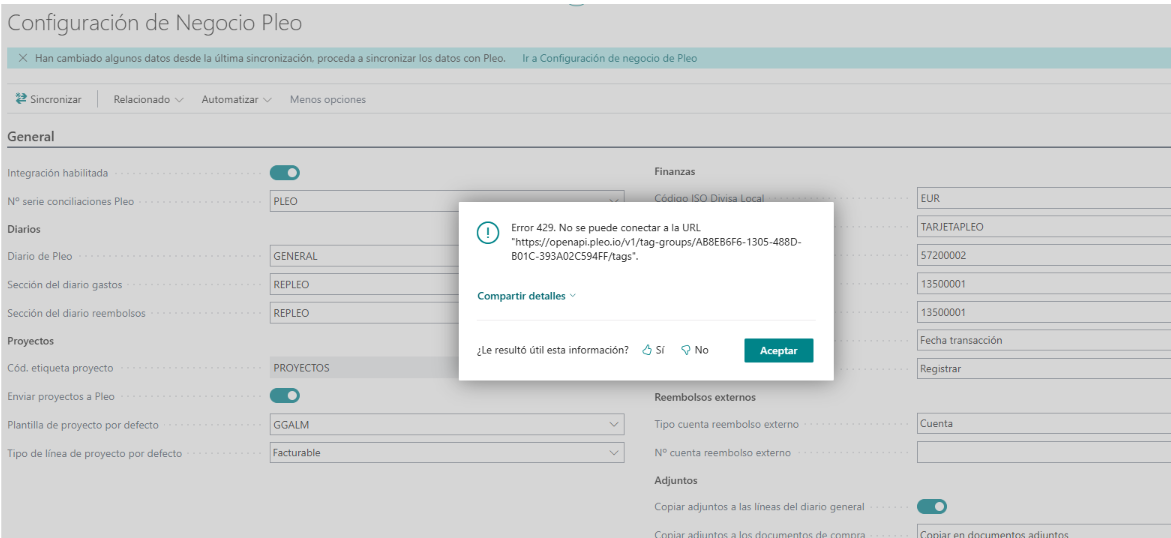Click Copiar en documentos adjuntos field
The height and width of the screenshot is (538, 1171).
pyautogui.click(x=1043, y=533)
